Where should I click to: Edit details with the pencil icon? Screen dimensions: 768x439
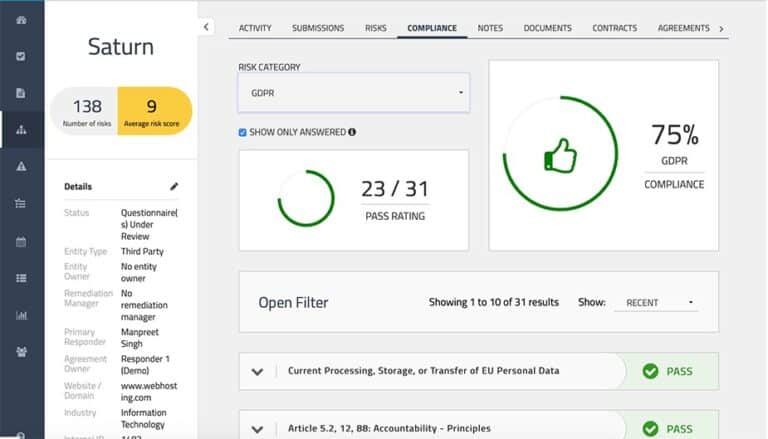point(174,186)
